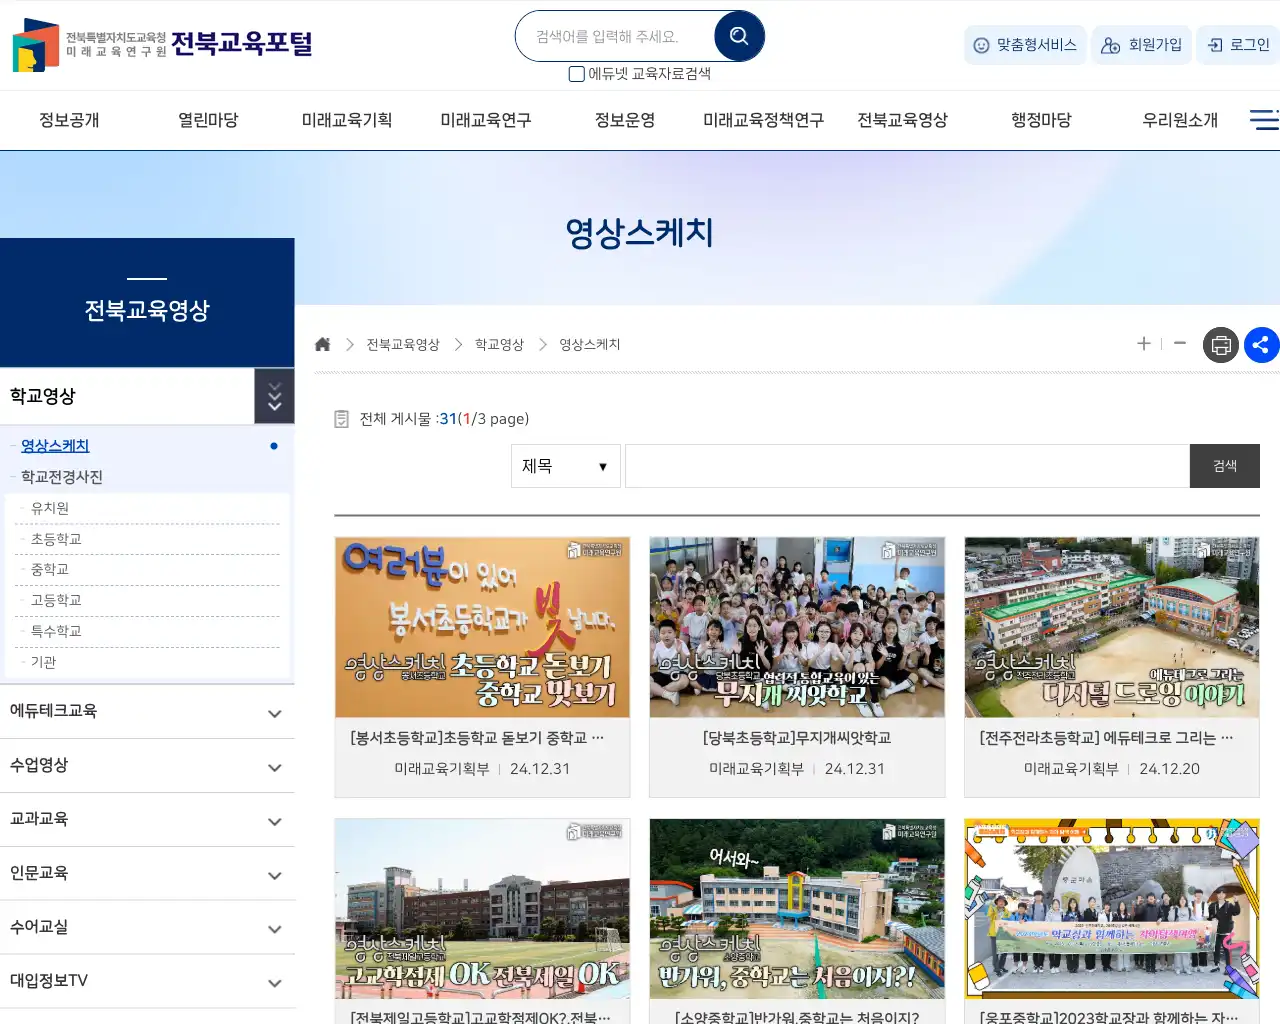Viewport: 1280px width, 1024px height.
Task: Open the 당북초등학교 무지개씨앗학교 video thumbnail
Action: (x=796, y=627)
